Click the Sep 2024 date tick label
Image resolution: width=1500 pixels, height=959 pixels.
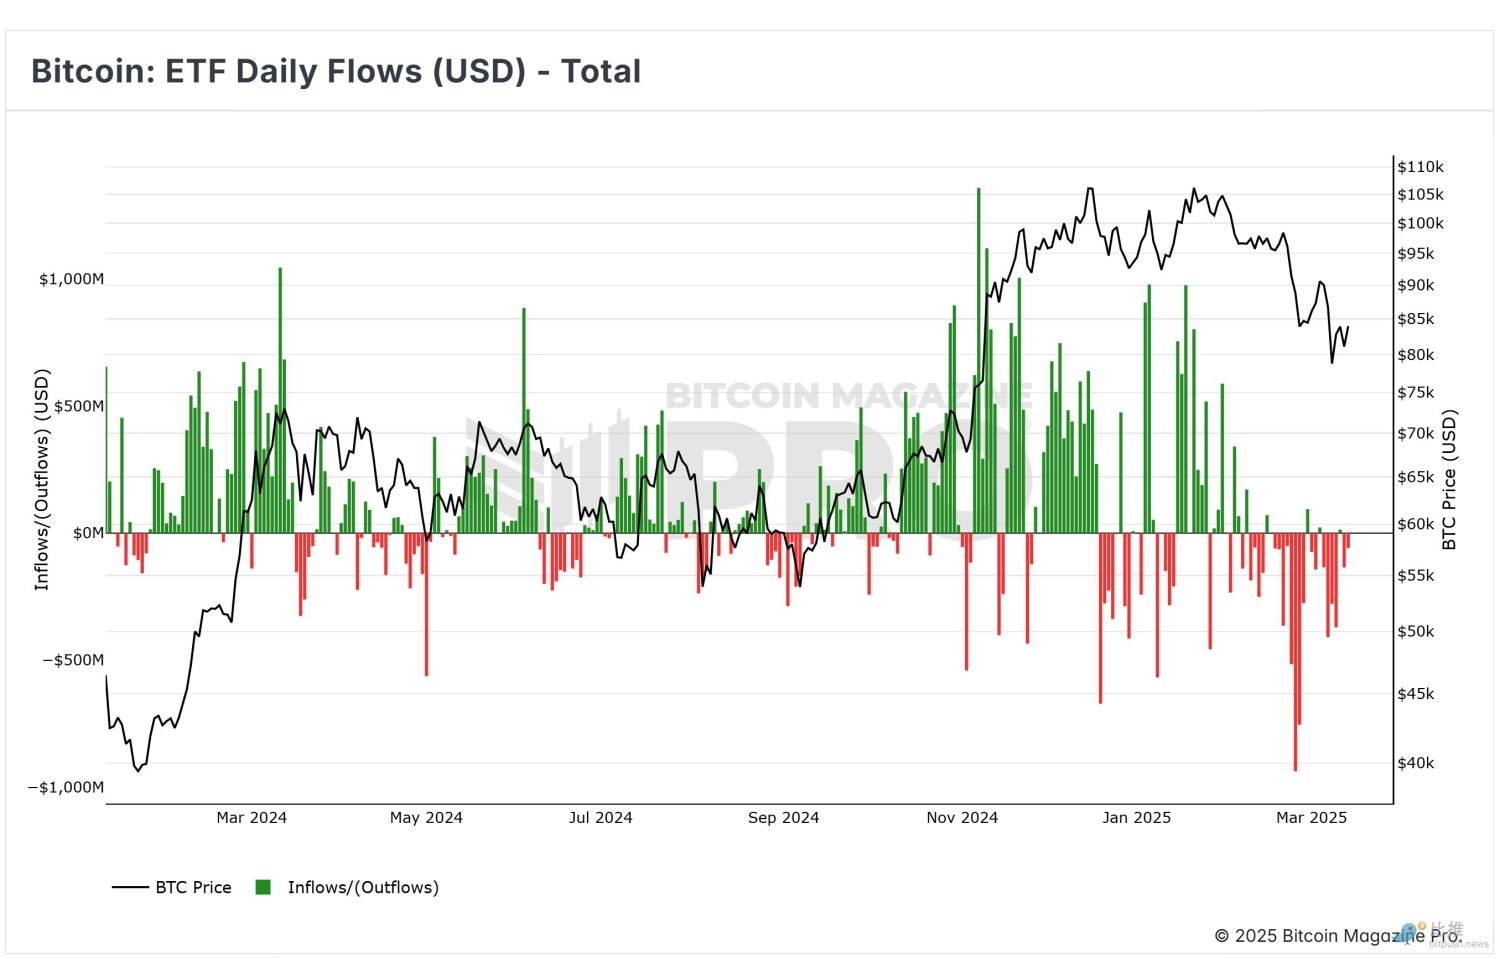[783, 817]
